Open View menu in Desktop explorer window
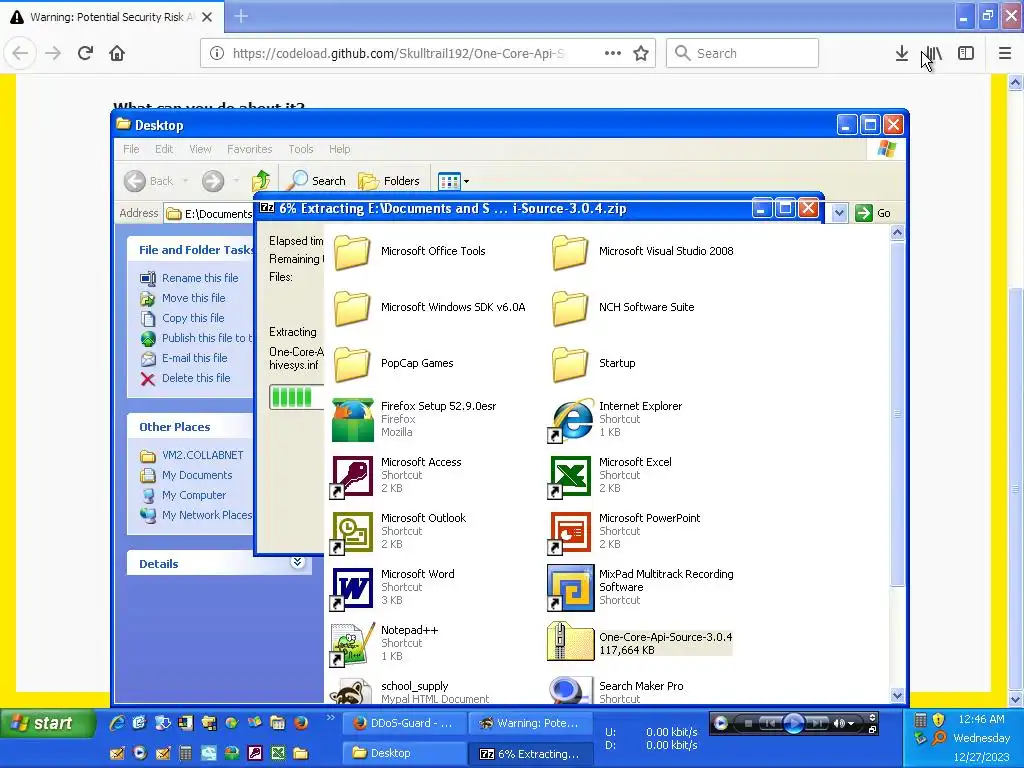This screenshot has height=768, width=1024. (200, 149)
